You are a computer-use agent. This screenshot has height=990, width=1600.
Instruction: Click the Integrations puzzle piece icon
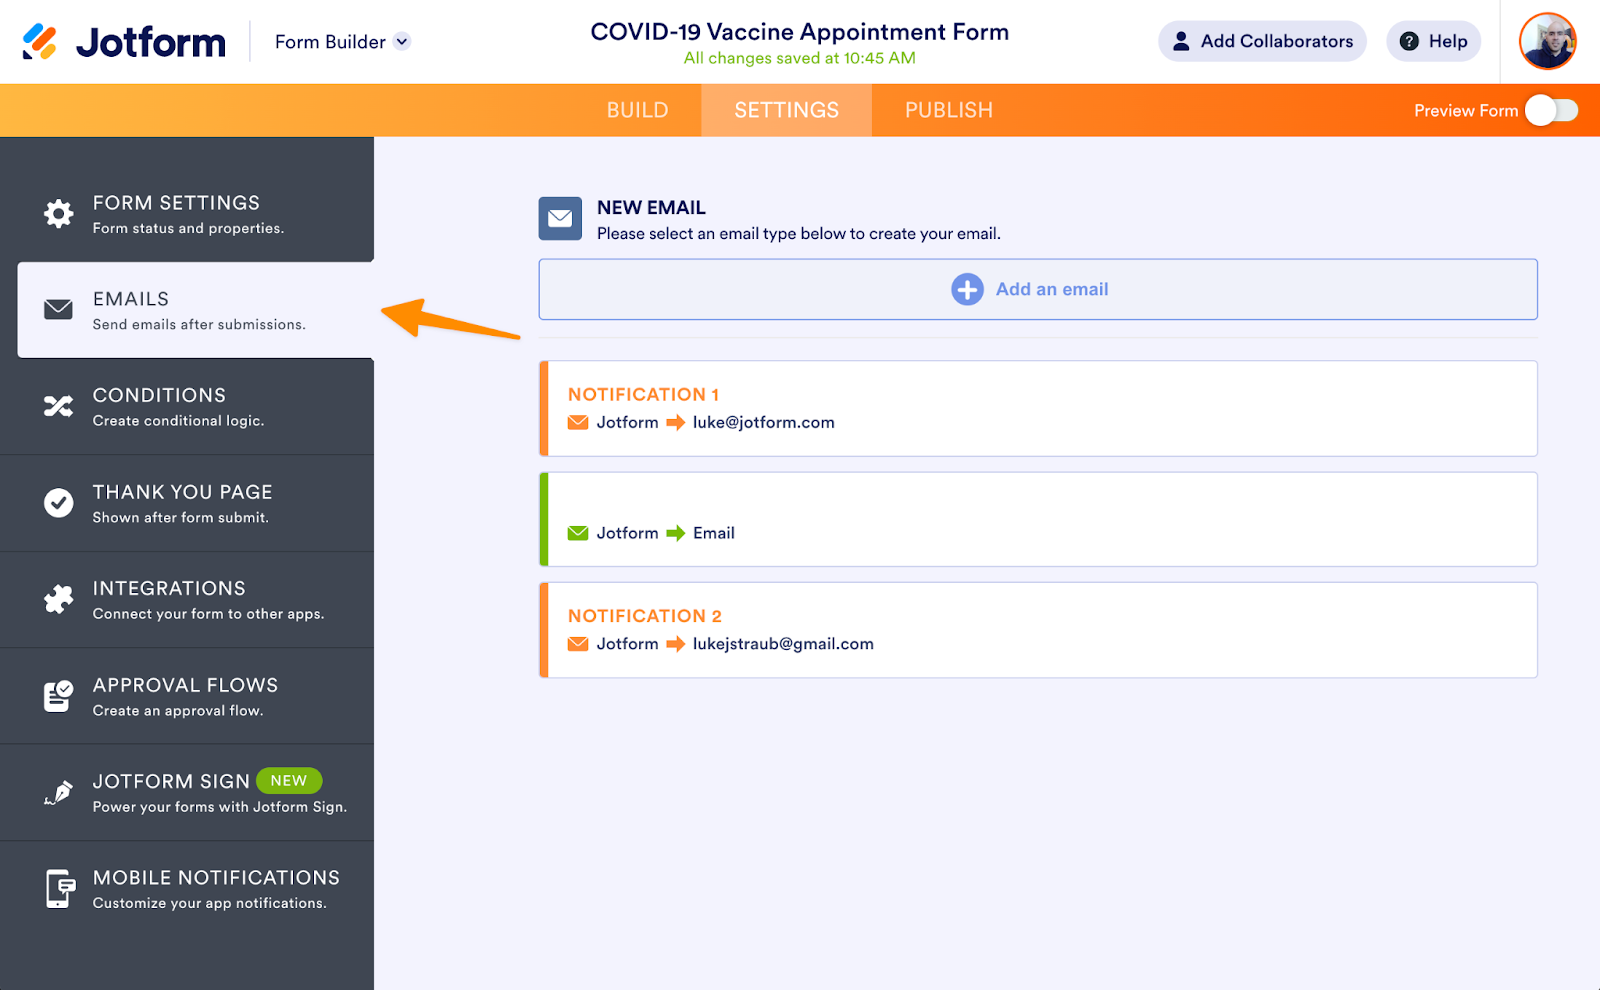(x=59, y=599)
